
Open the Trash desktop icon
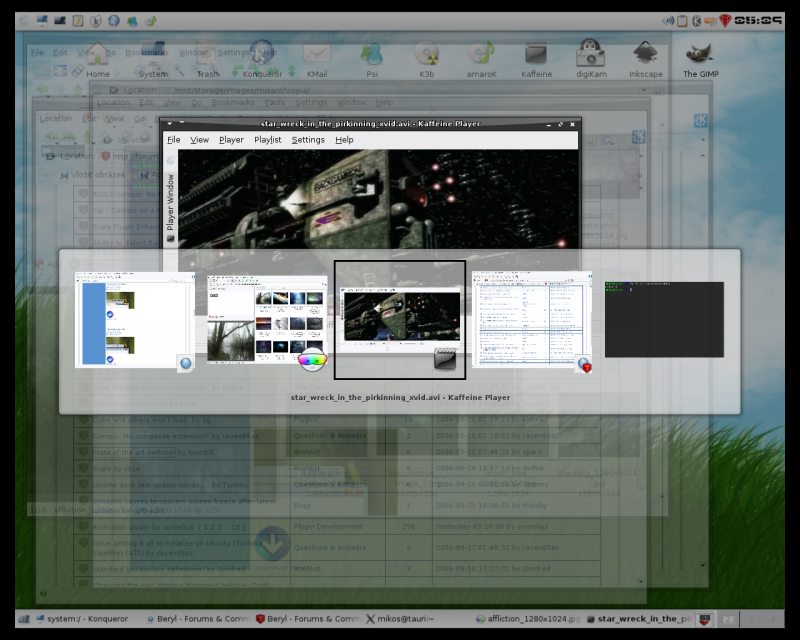point(208,60)
